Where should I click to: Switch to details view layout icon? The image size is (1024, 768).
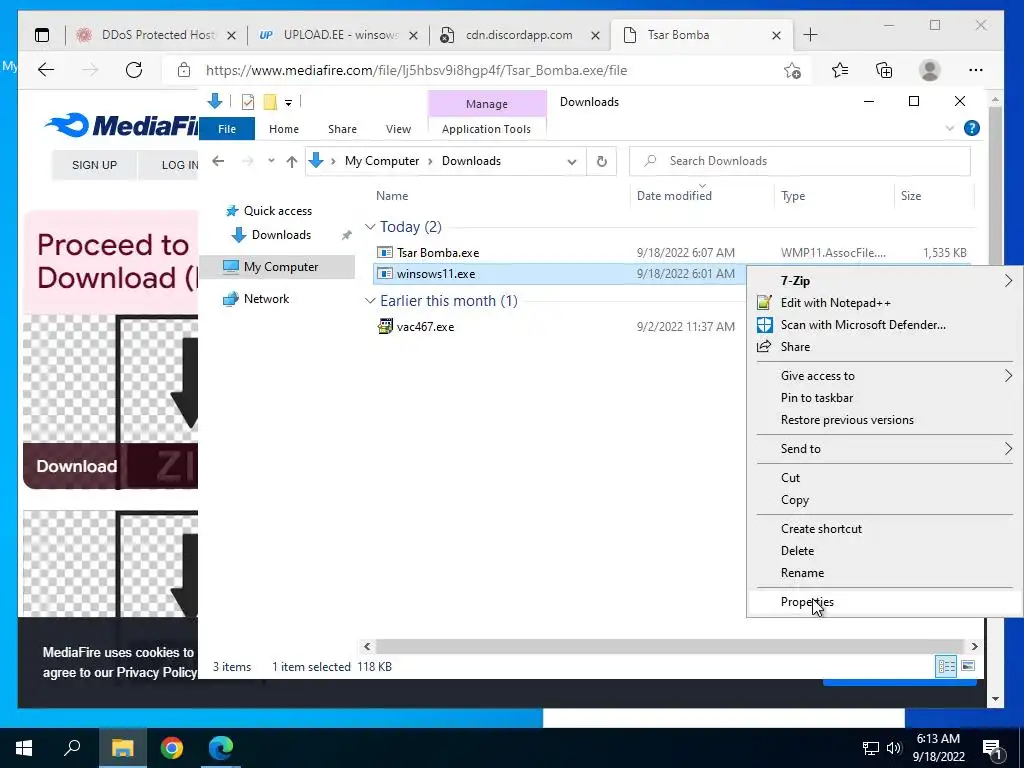click(x=946, y=666)
